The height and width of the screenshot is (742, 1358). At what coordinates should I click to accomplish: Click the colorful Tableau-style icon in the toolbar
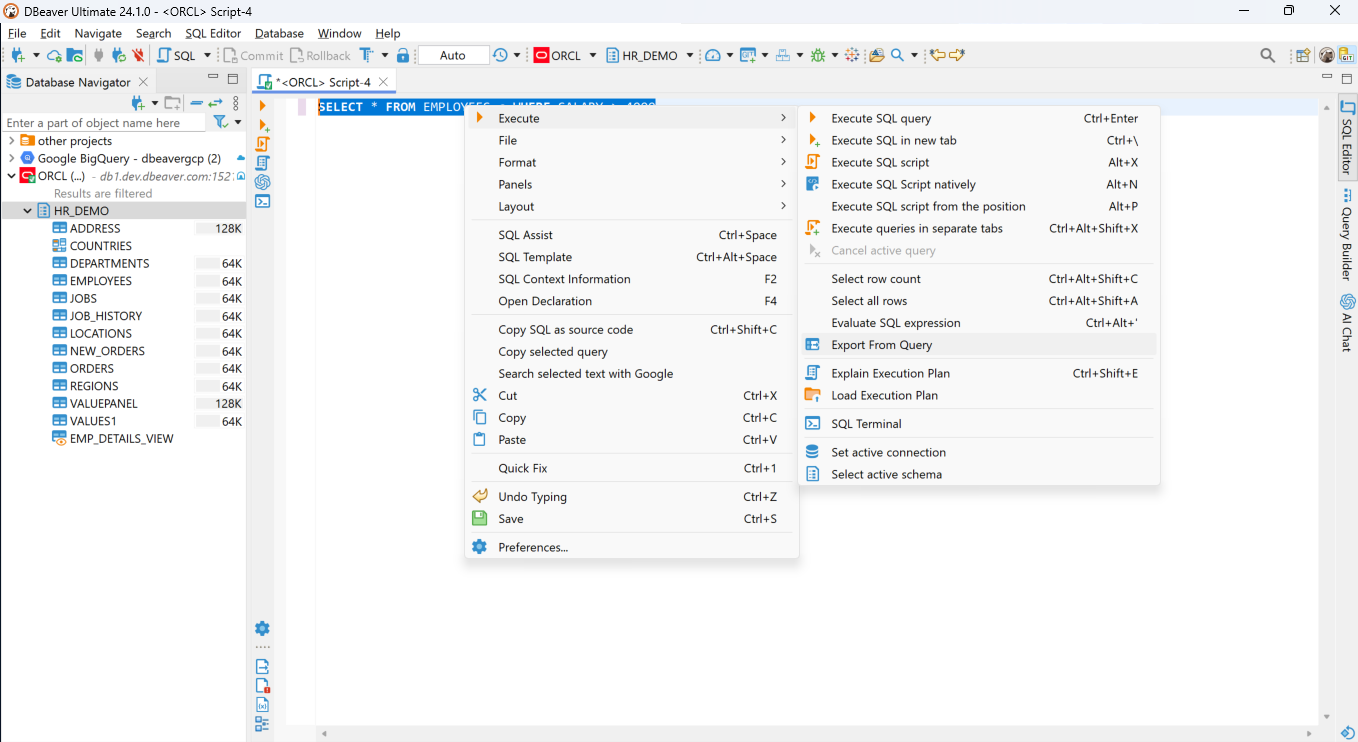[x=852, y=55]
